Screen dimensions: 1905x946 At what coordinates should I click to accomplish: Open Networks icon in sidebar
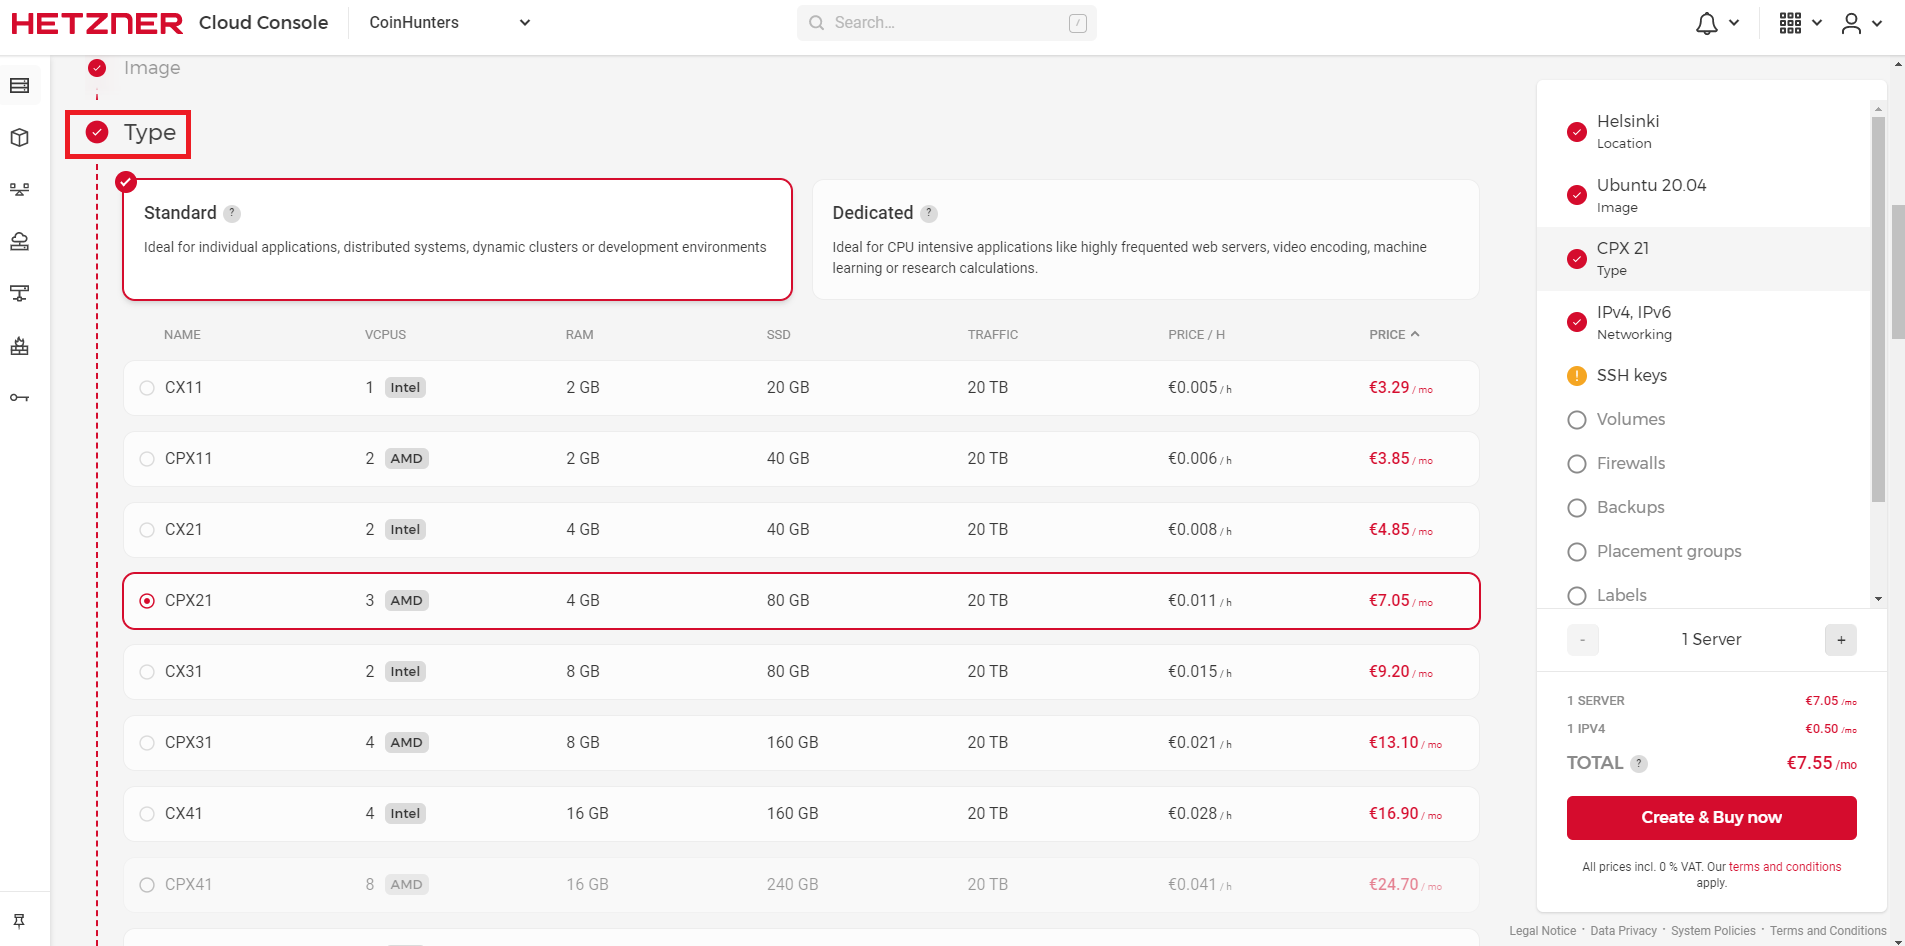[x=20, y=294]
